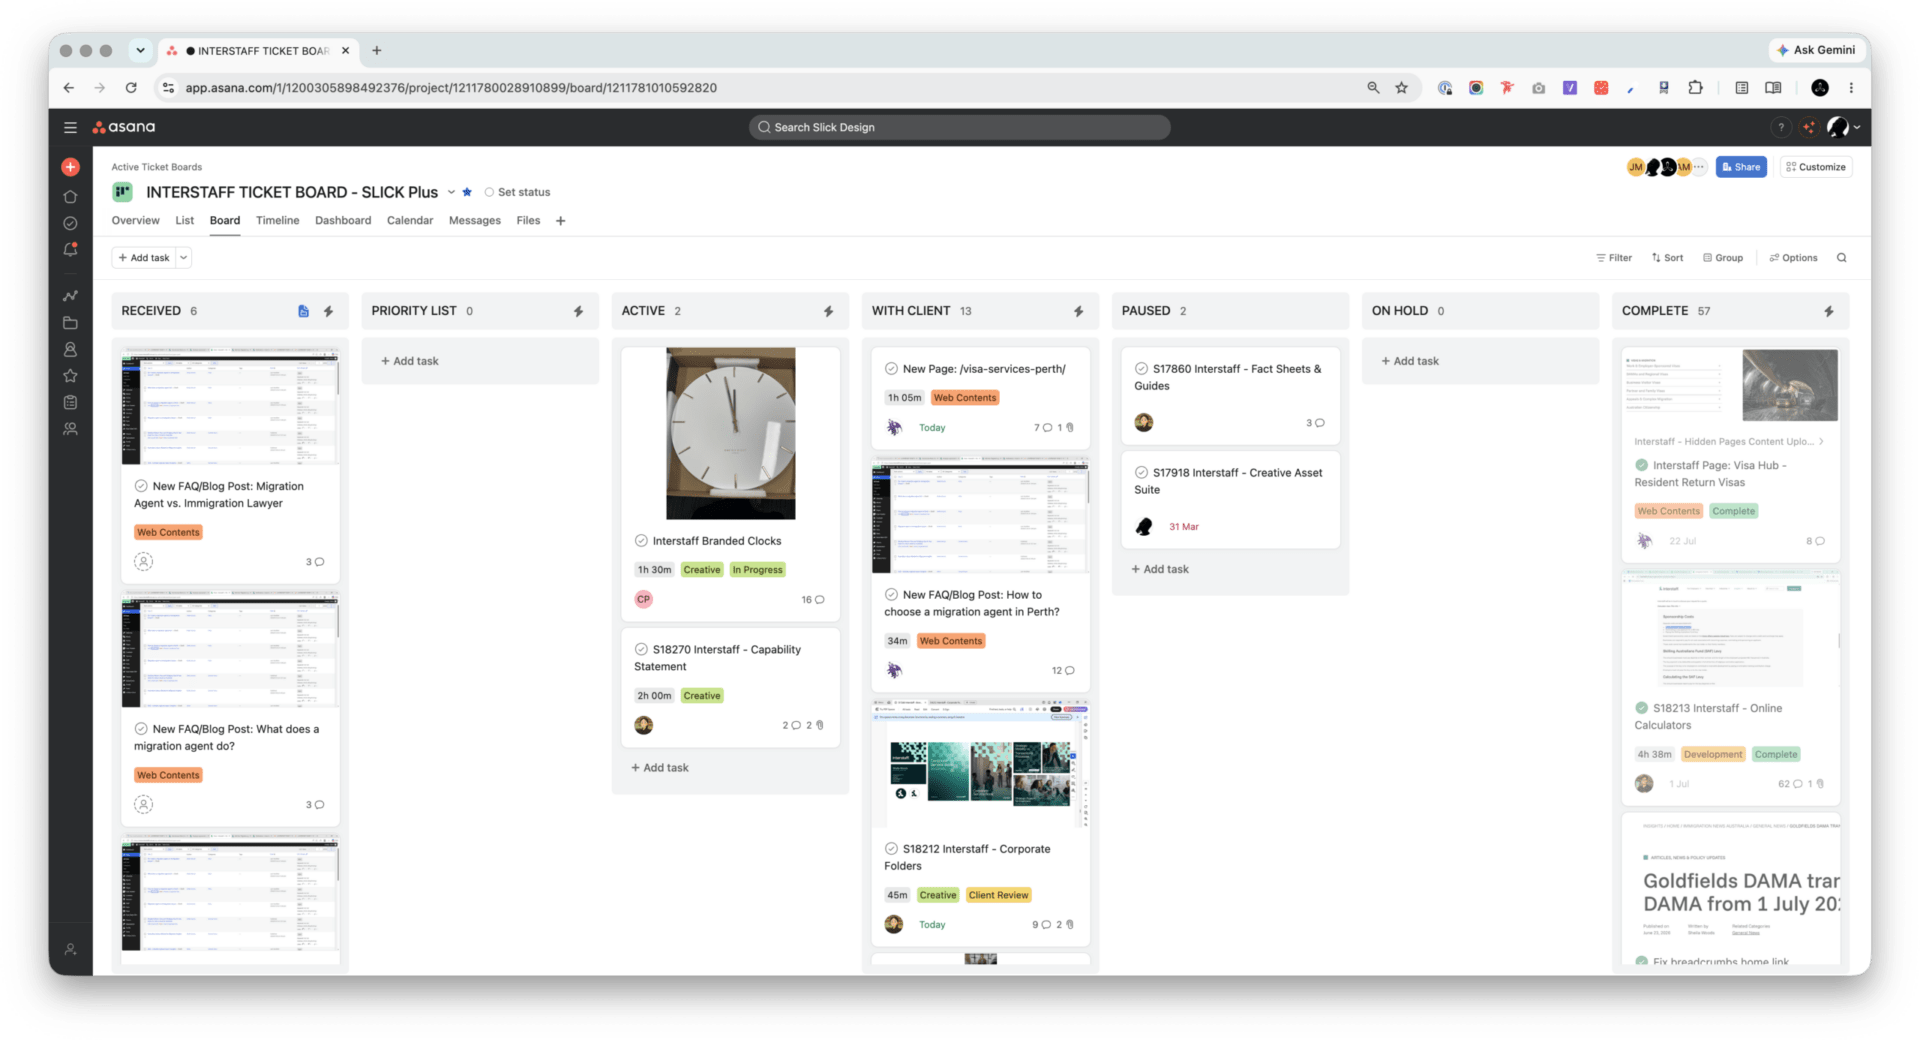Open the Goals person icon in the sidebar

(70, 350)
